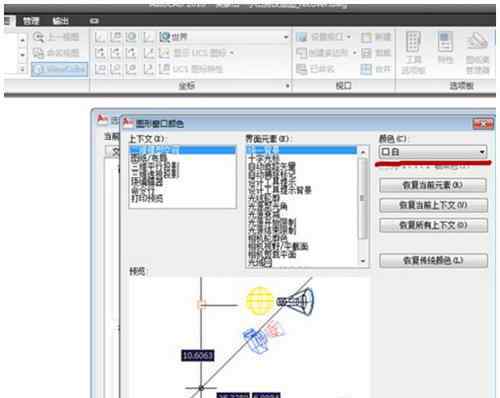The image size is (500, 398).
Task: Click the 上一视图 previous view icon
Action: pyautogui.click(x=39, y=37)
